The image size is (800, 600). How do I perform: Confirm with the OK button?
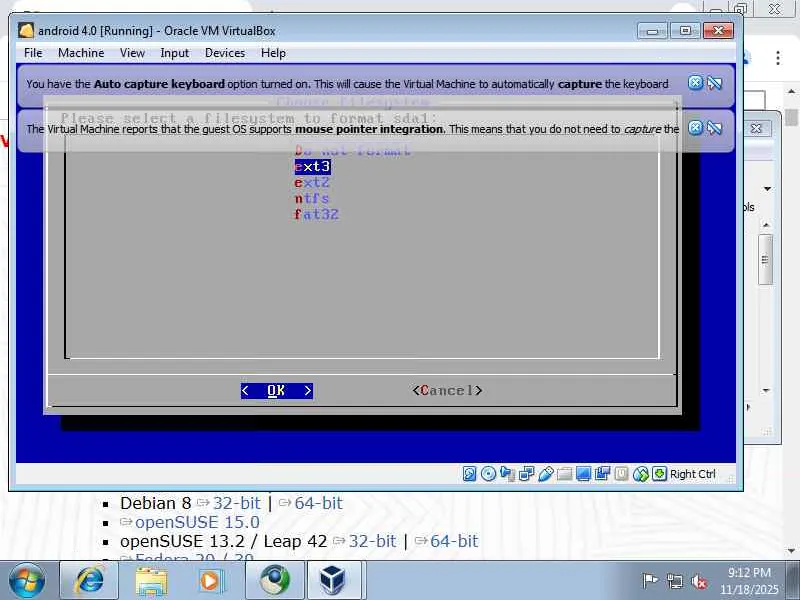click(277, 391)
